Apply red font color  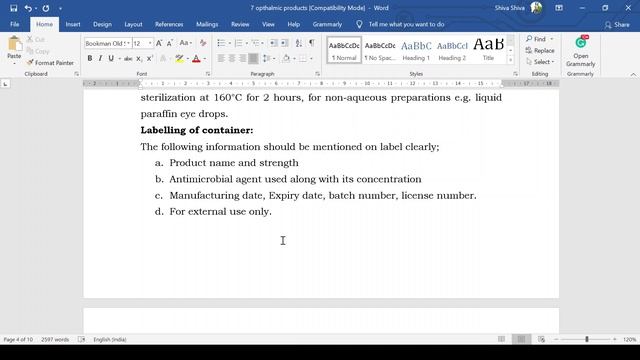click(x=196, y=59)
